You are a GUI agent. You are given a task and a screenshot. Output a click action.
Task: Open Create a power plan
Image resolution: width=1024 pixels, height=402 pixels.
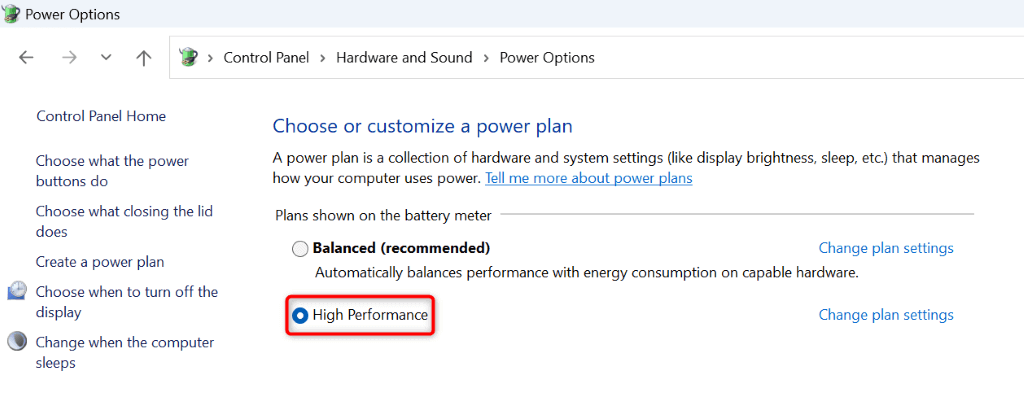(x=100, y=262)
